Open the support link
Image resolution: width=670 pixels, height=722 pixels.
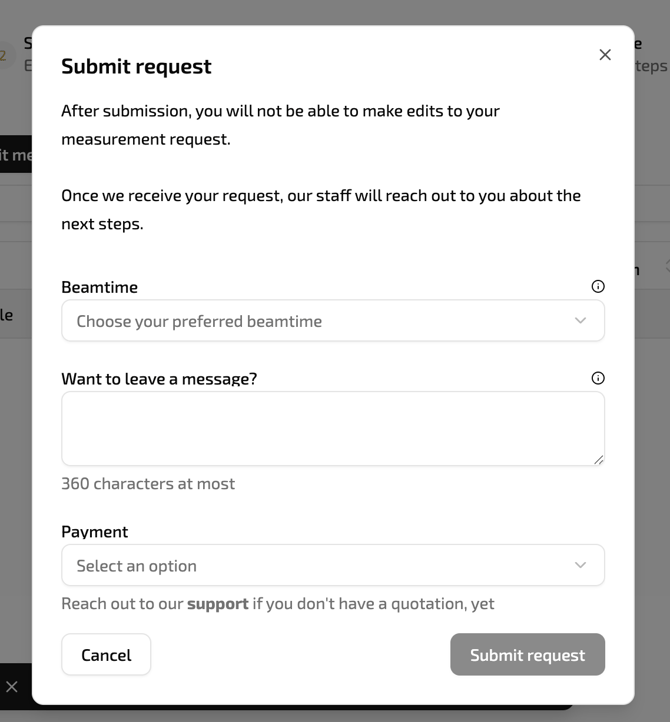point(217,603)
